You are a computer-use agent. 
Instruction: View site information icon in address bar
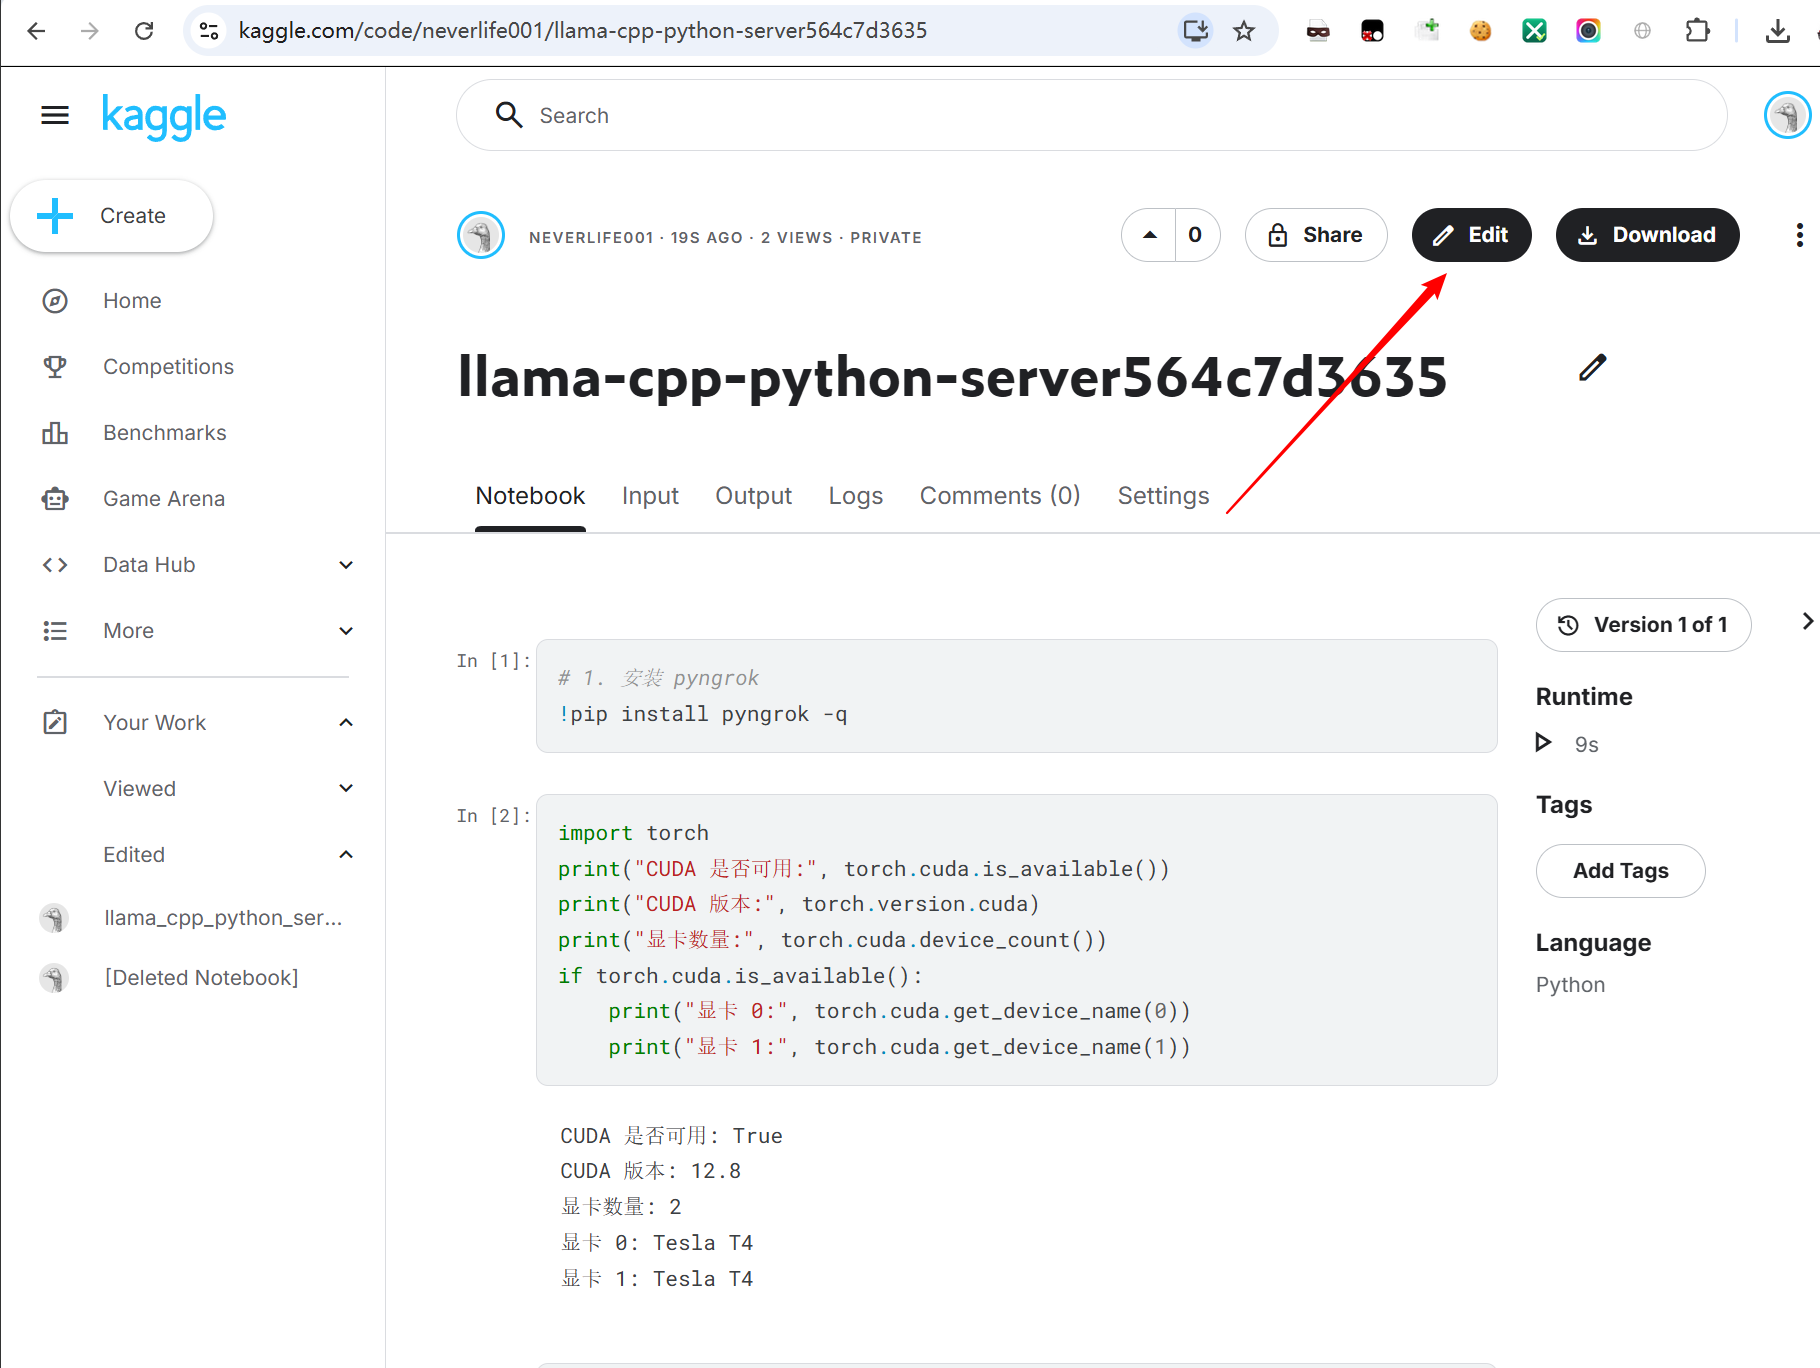(209, 31)
